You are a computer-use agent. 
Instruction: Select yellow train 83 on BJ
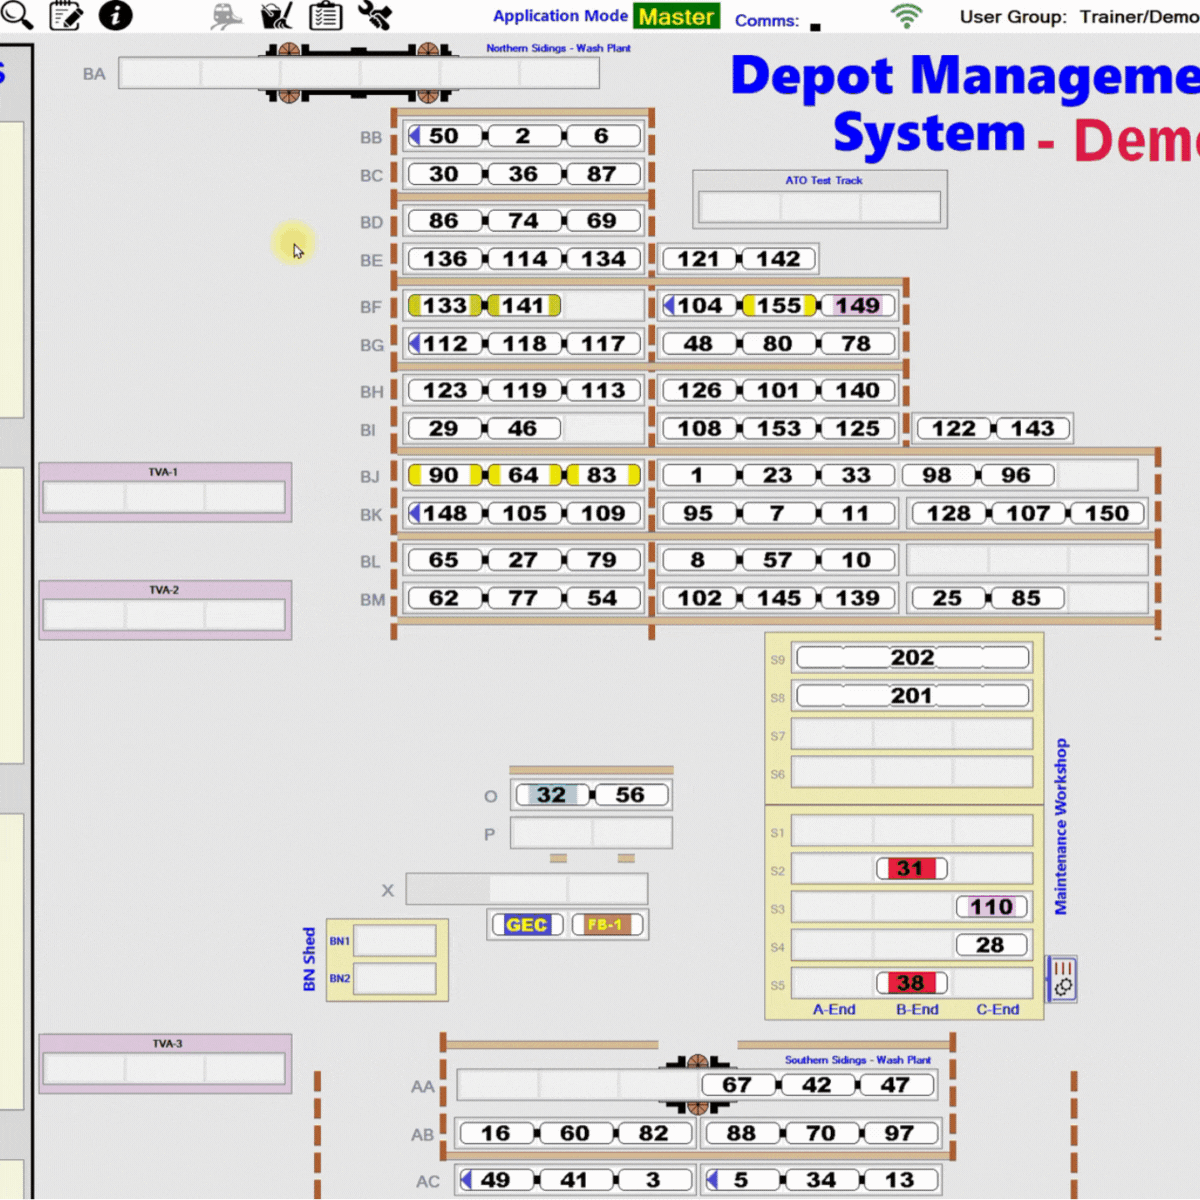[603, 476]
